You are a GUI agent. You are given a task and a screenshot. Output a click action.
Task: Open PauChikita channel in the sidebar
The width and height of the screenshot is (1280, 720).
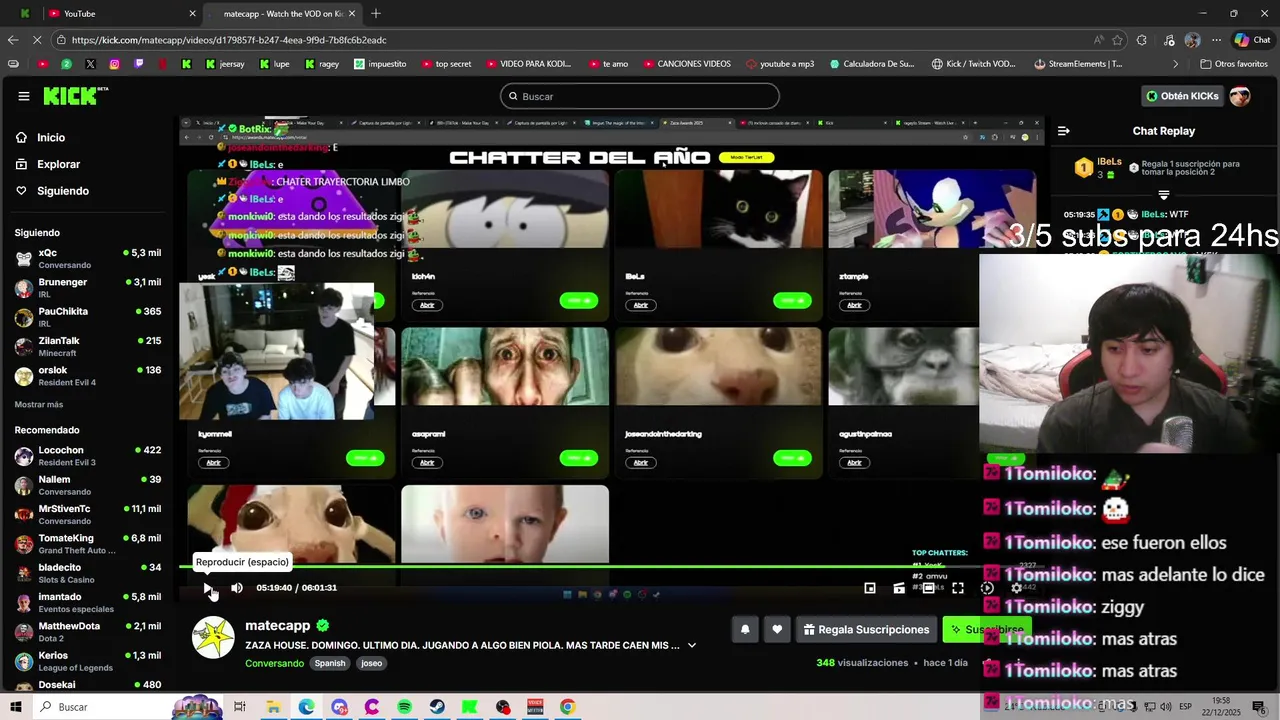(88, 317)
